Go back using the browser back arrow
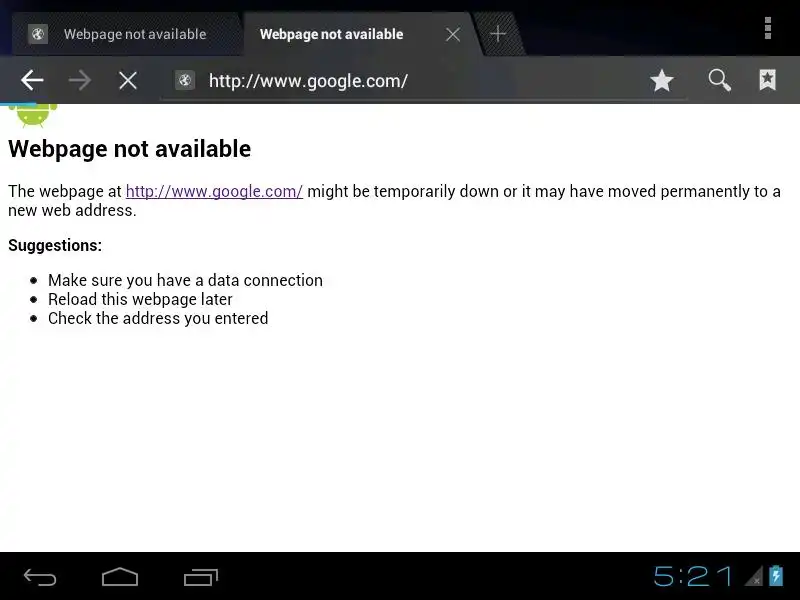This screenshot has height=600, width=800. point(32,80)
